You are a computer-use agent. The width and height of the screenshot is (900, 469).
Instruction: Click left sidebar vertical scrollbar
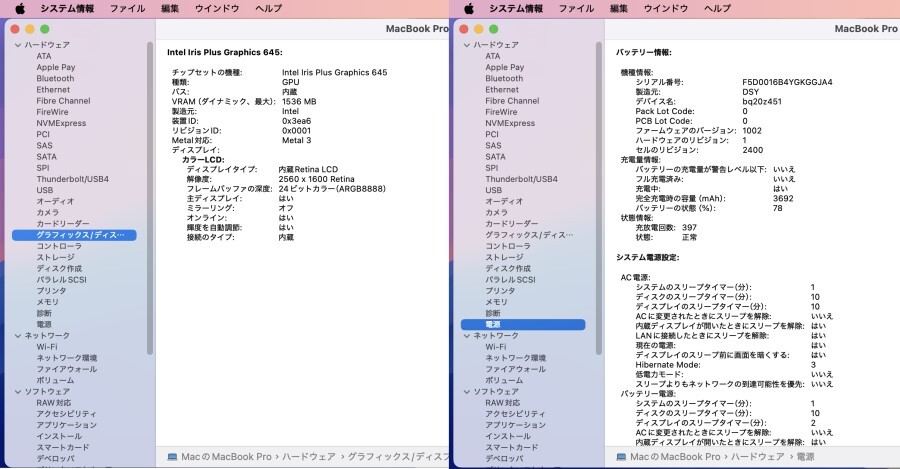pos(150,198)
